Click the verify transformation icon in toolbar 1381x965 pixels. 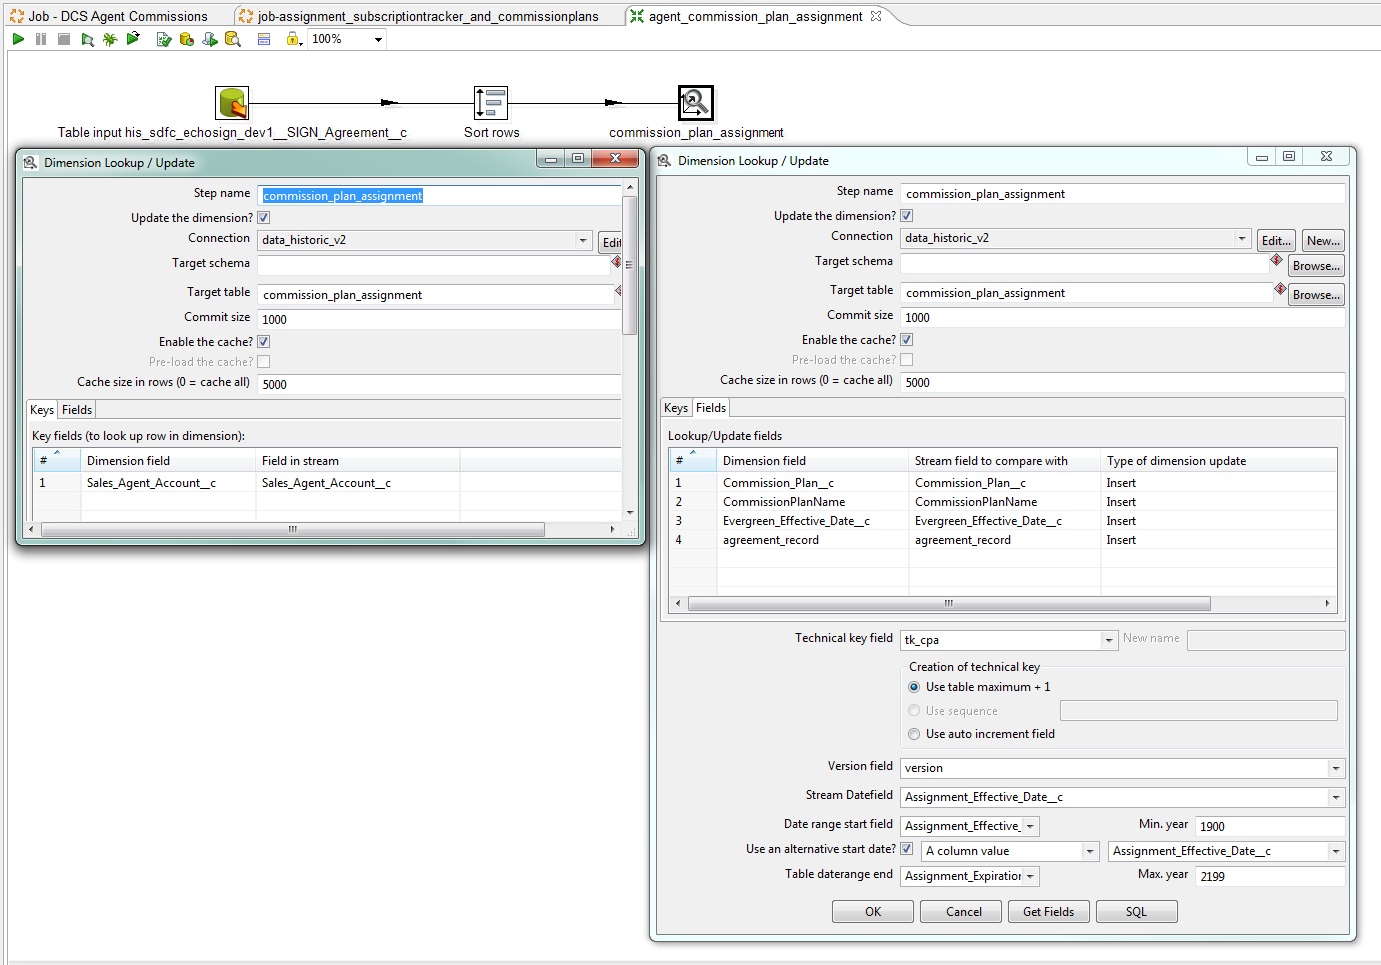click(163, 39)
